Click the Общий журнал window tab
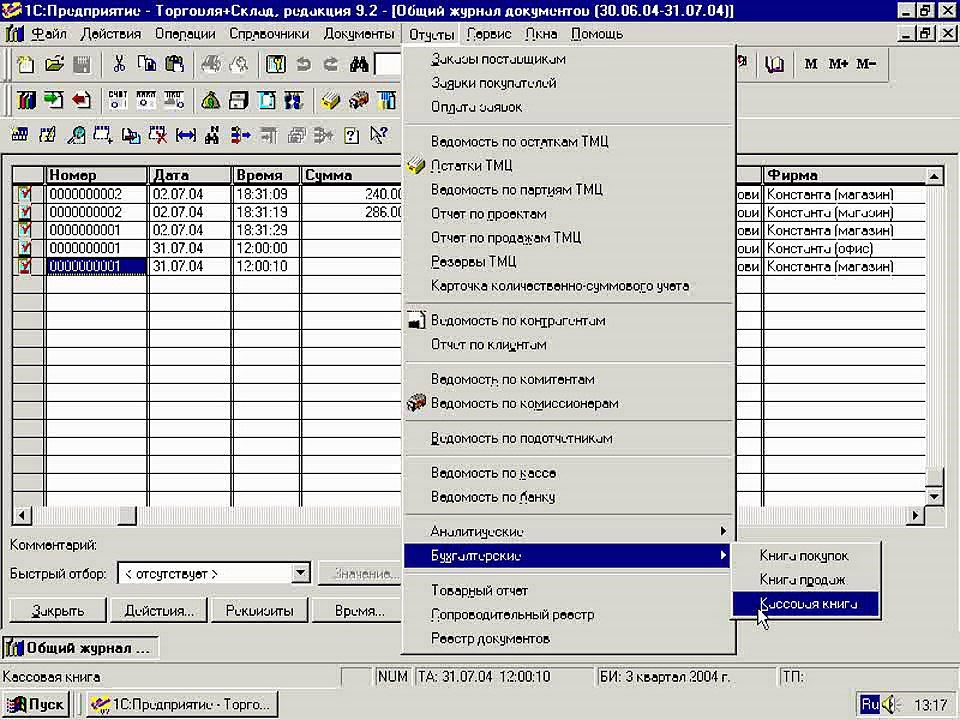This screenshot has height=720, width=960. click(x=81, y=648)
